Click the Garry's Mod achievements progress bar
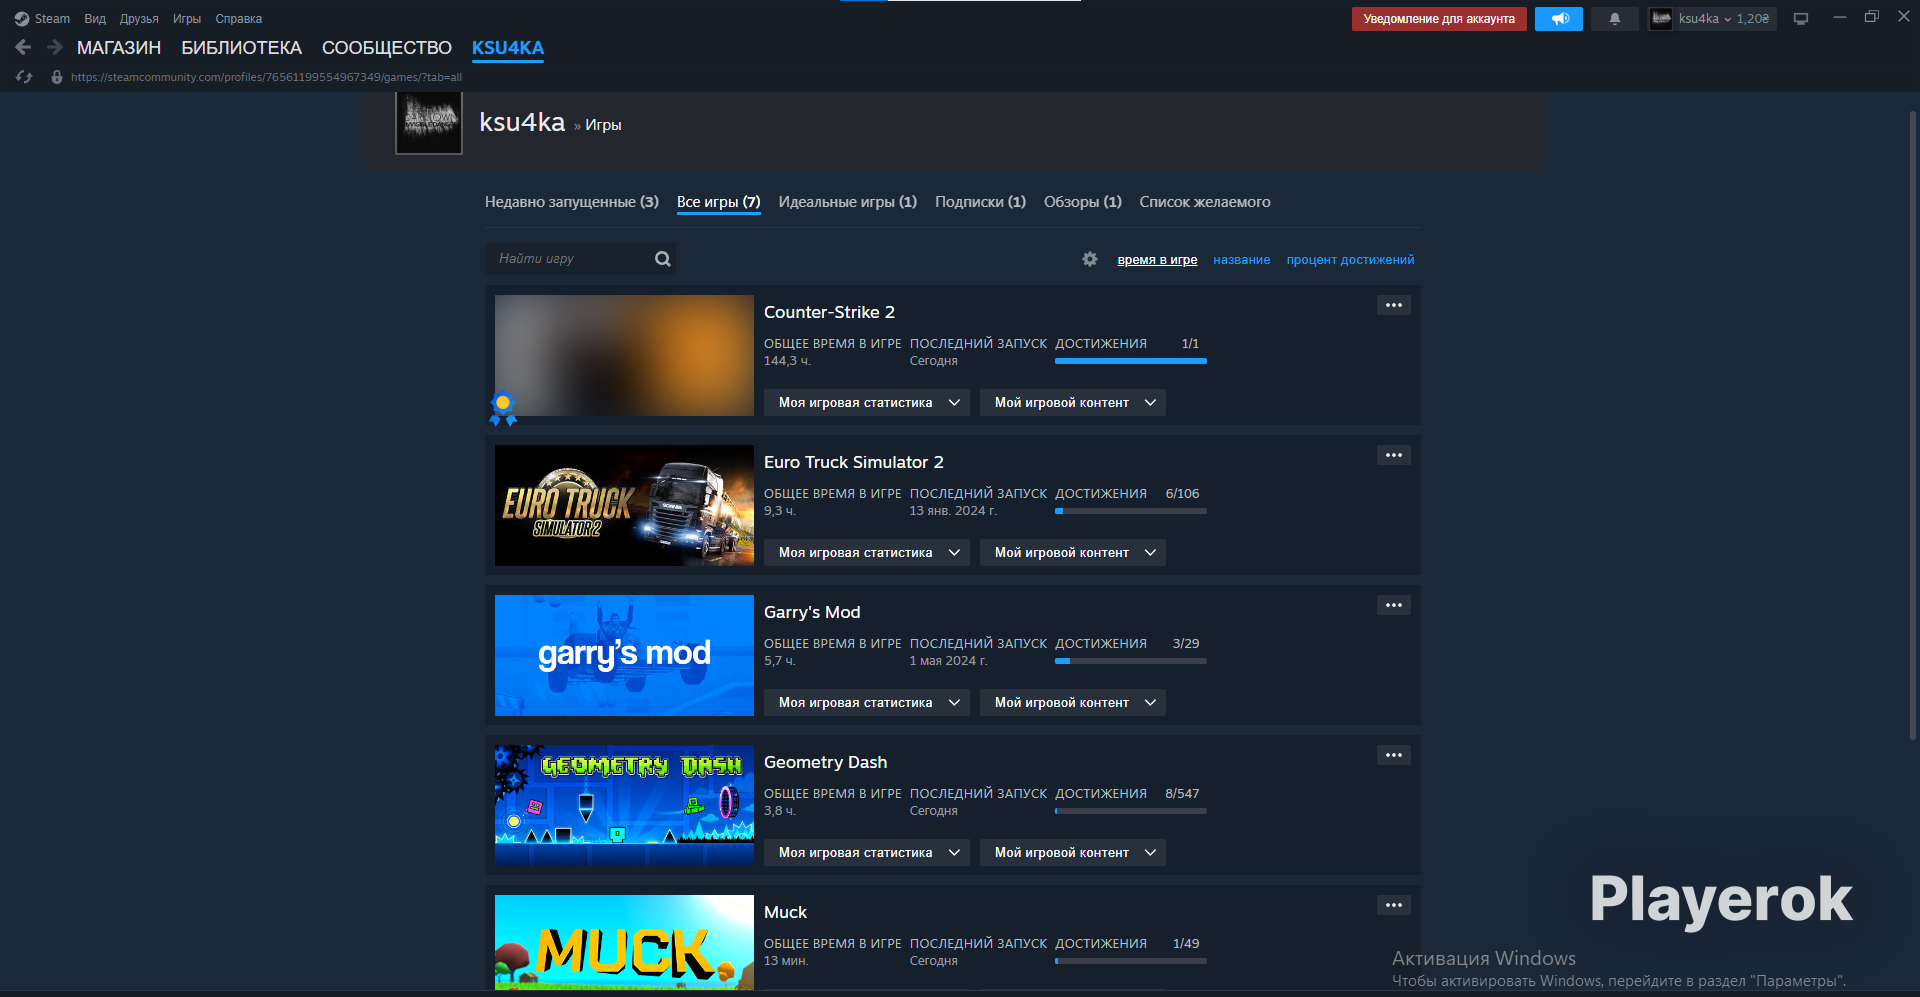The height and width of the screenshot is (997, 1920). pos(1131,661)
